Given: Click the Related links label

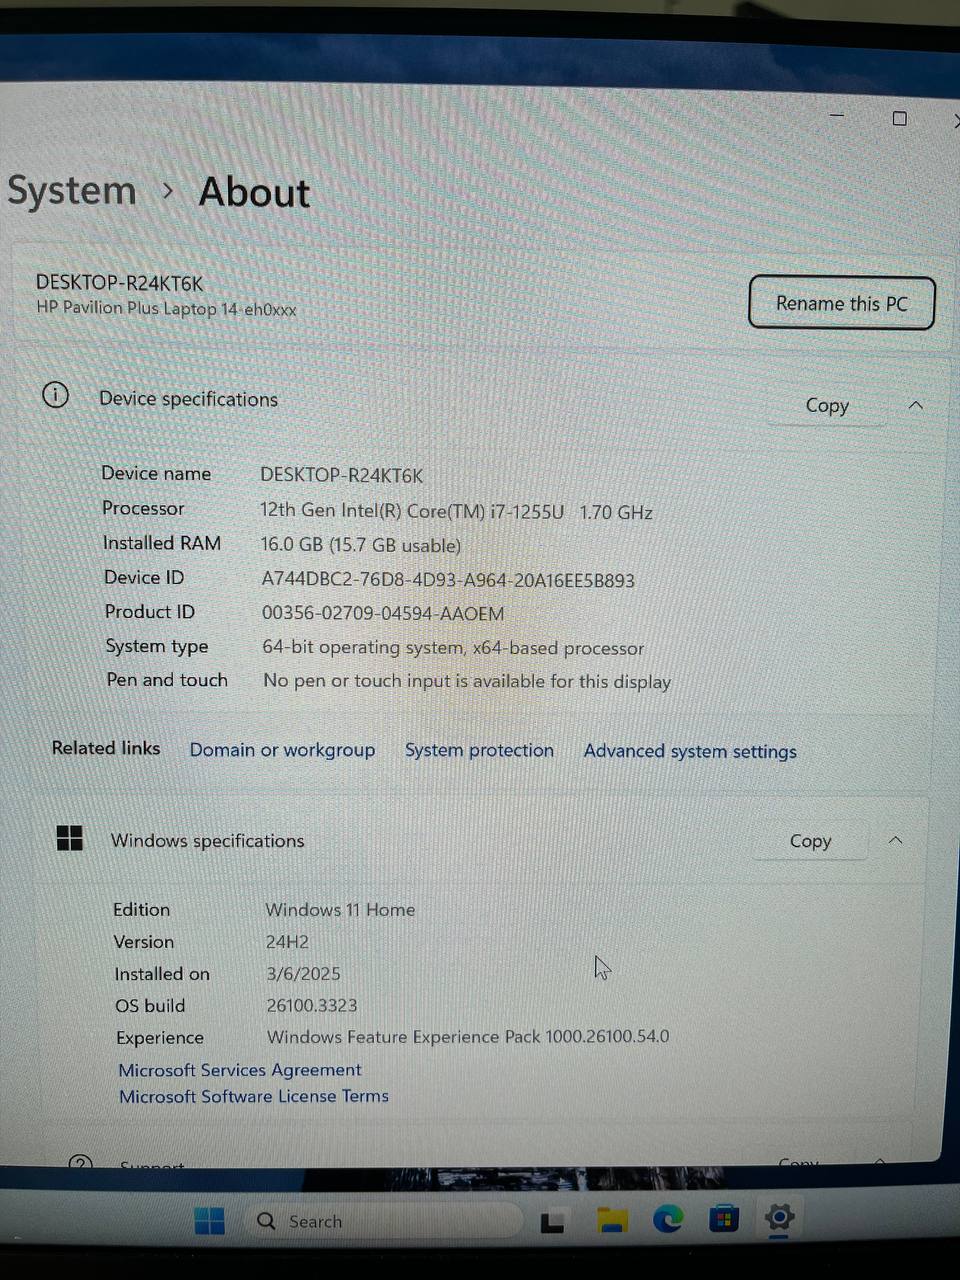Looking at the screenshot, I should click(106, 748).
